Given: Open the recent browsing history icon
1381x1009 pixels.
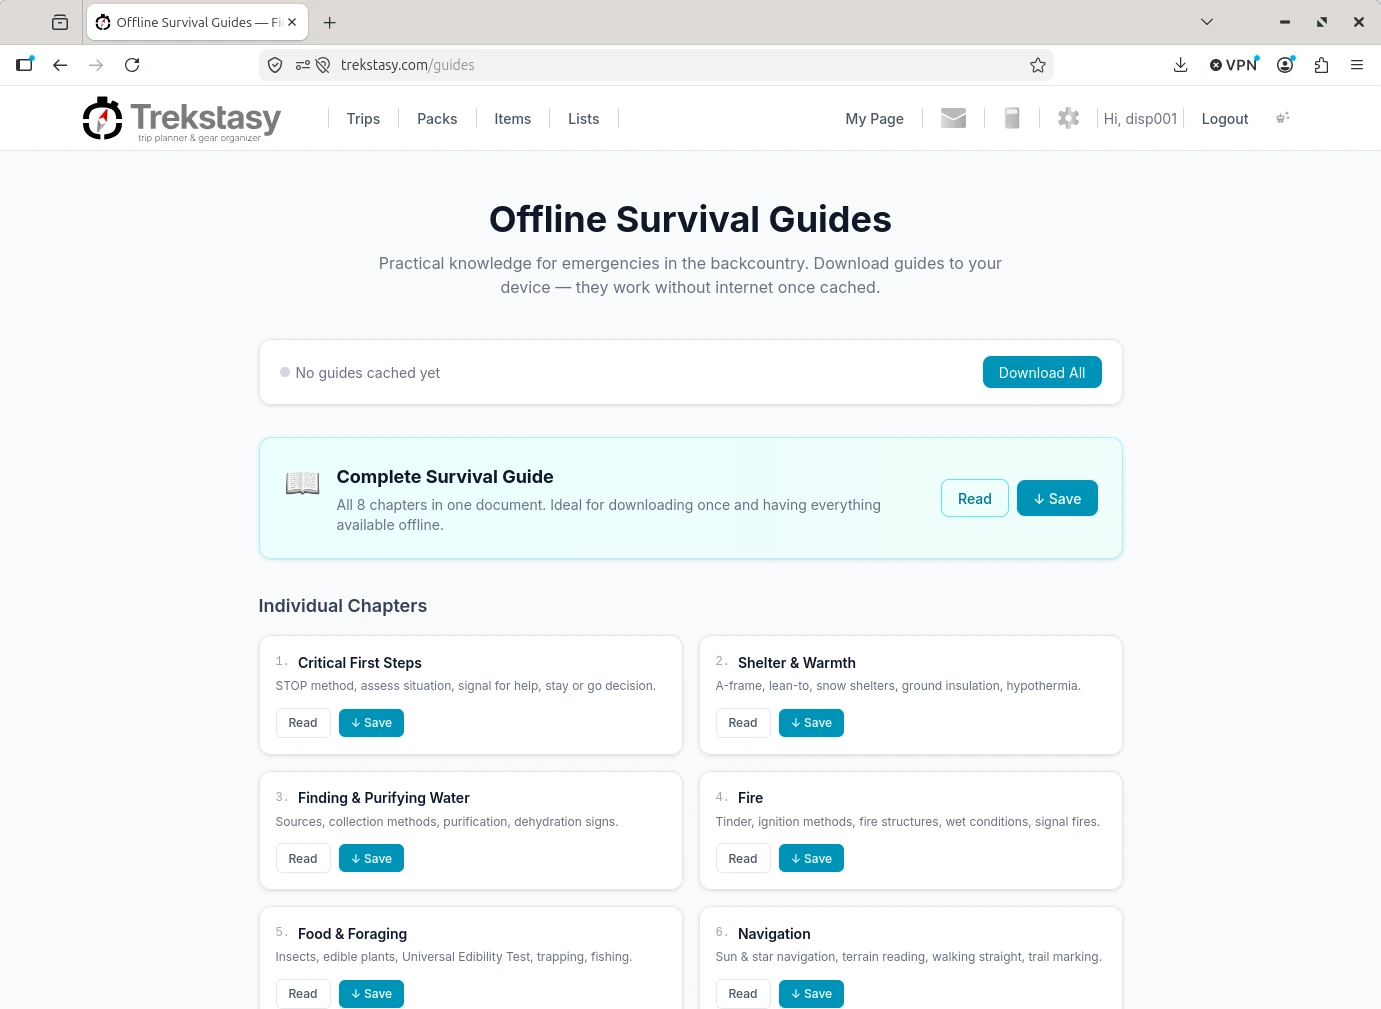Looking at the screenshot, I should point(60,22).
